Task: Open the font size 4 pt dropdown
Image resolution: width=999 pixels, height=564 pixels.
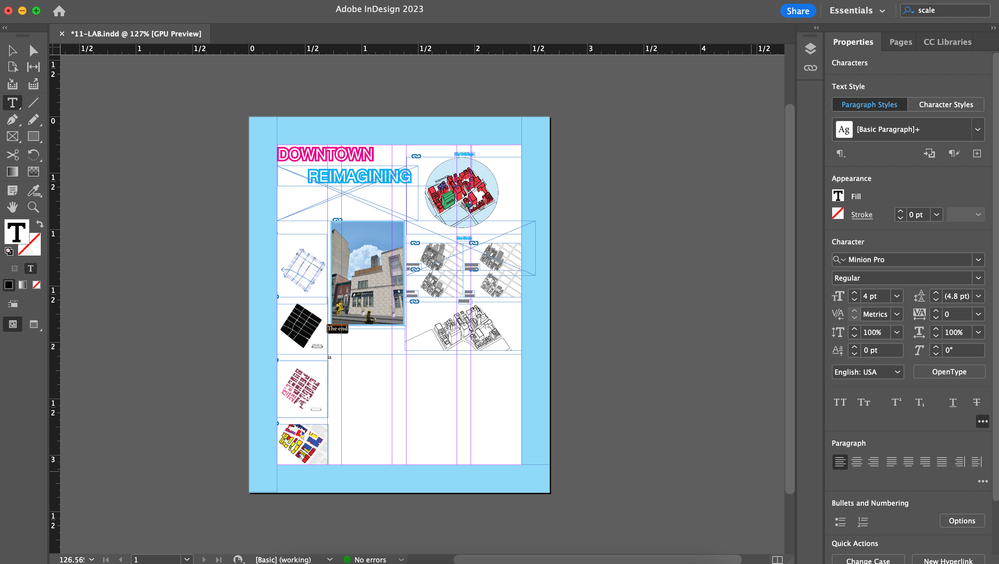Action: (896, 296)
